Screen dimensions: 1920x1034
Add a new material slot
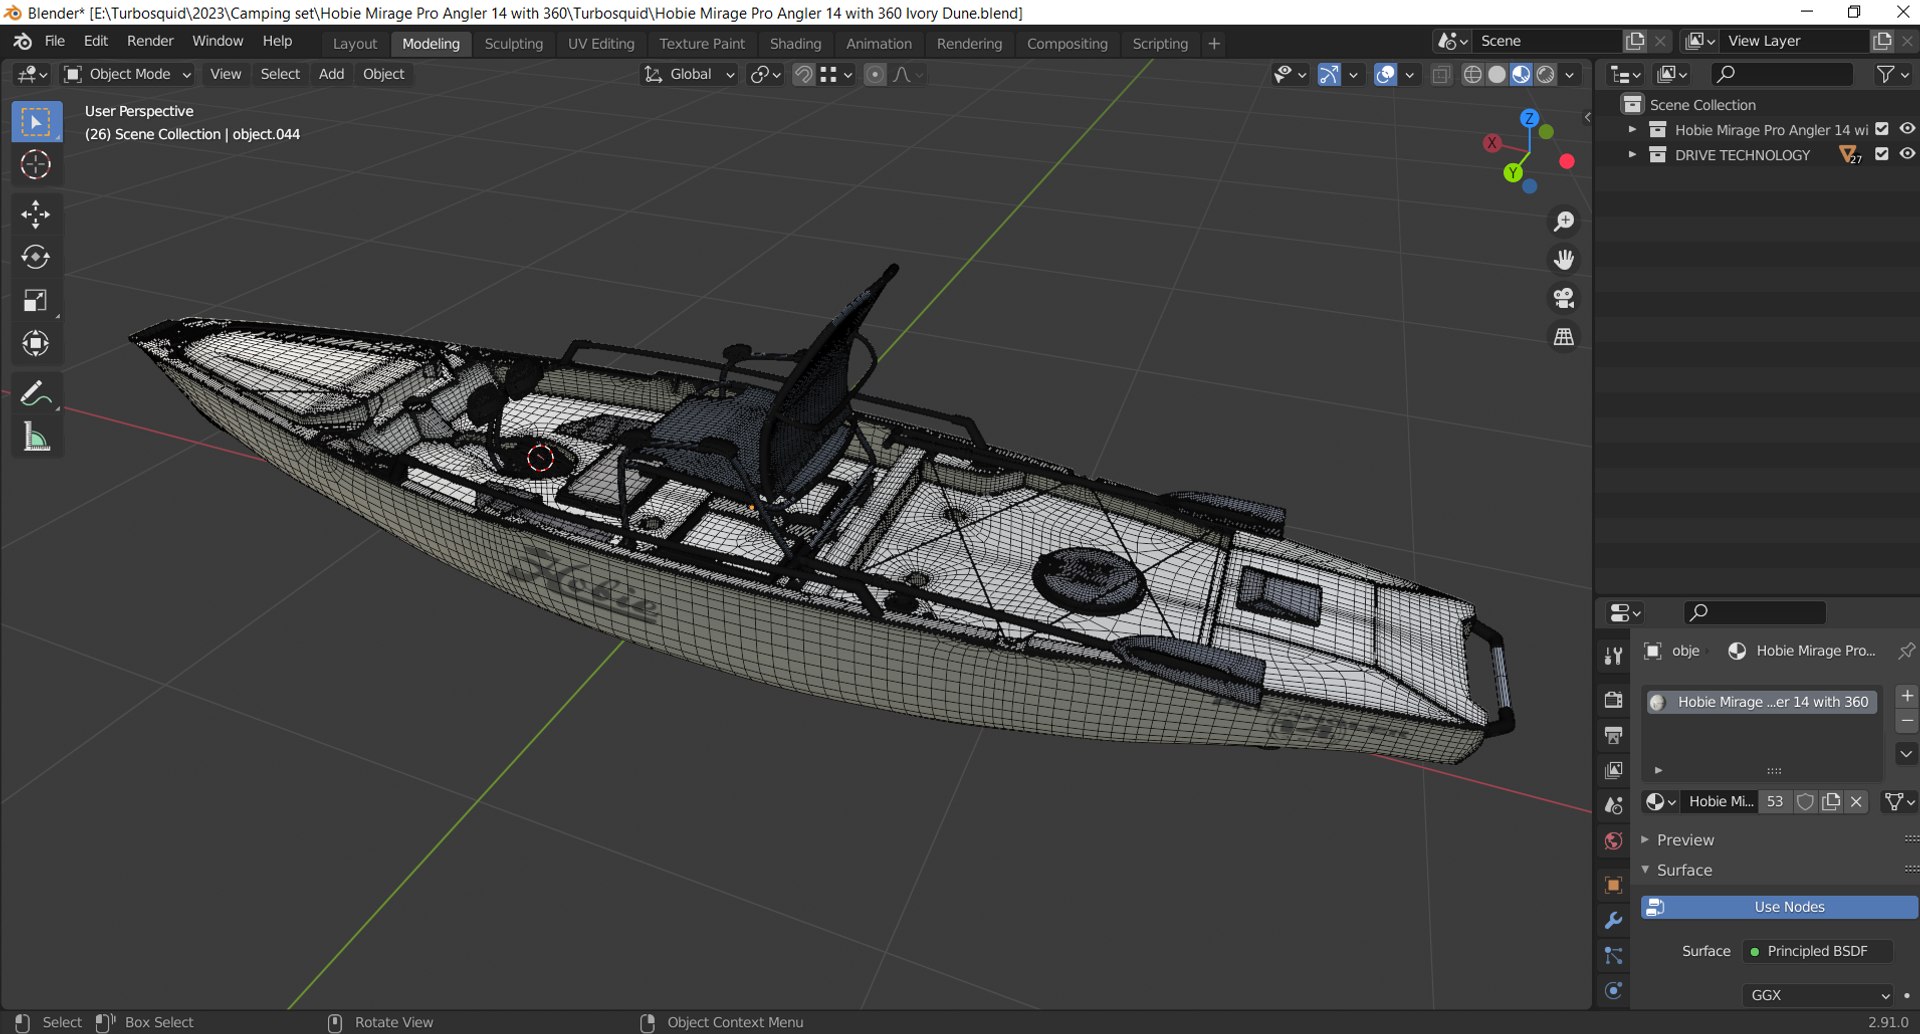(x=1907, y=696)
